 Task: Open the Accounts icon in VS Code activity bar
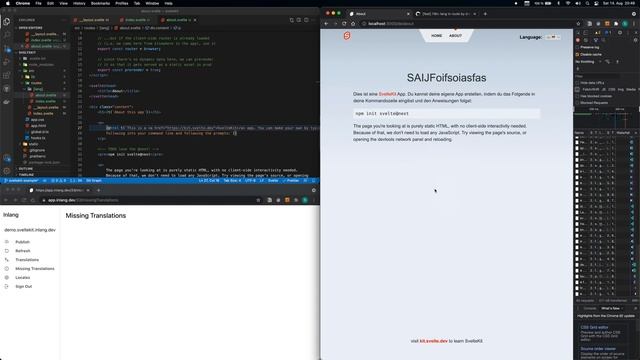[x=7, y=158]
